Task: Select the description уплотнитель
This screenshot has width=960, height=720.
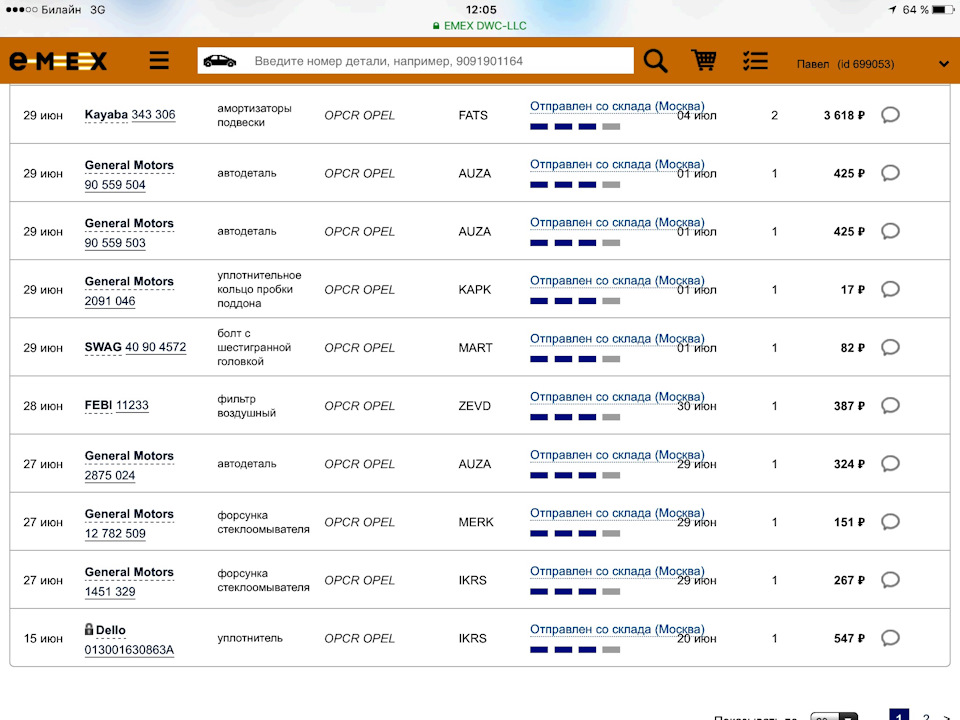Action: 250,638
